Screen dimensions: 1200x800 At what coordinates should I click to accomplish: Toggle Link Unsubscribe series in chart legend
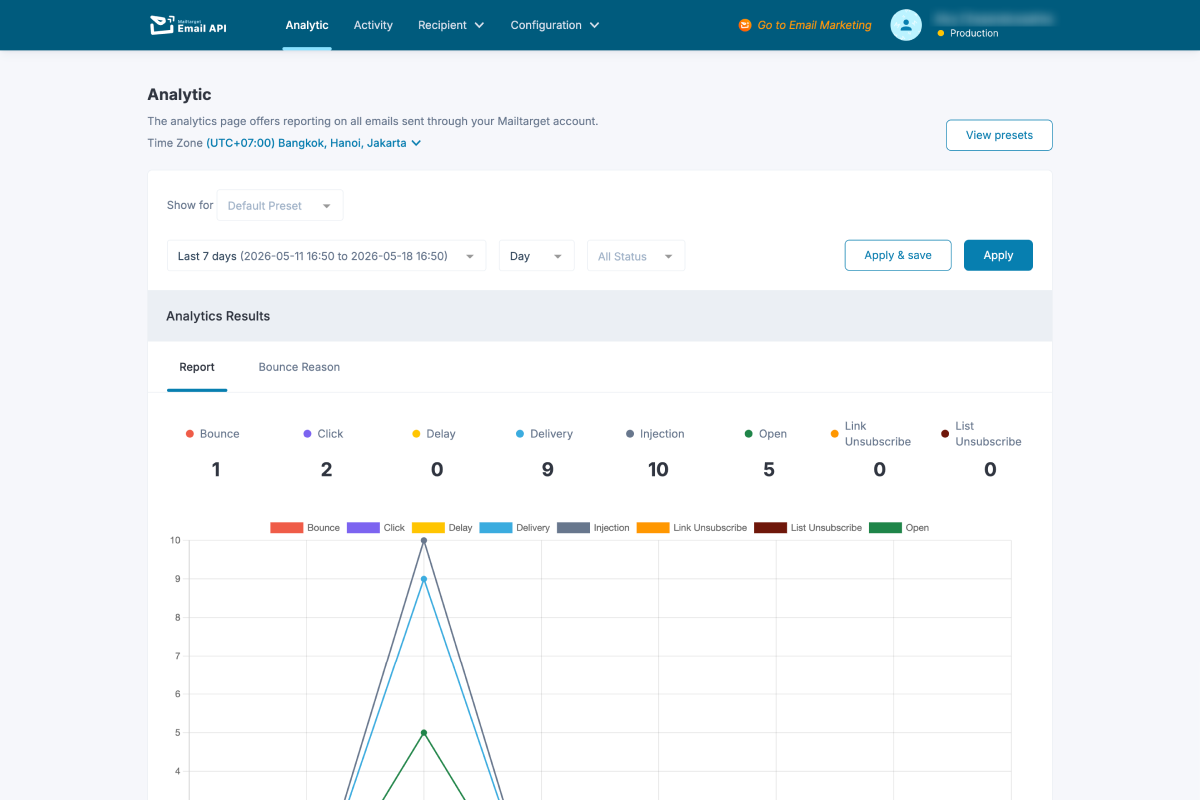(692, 528)
